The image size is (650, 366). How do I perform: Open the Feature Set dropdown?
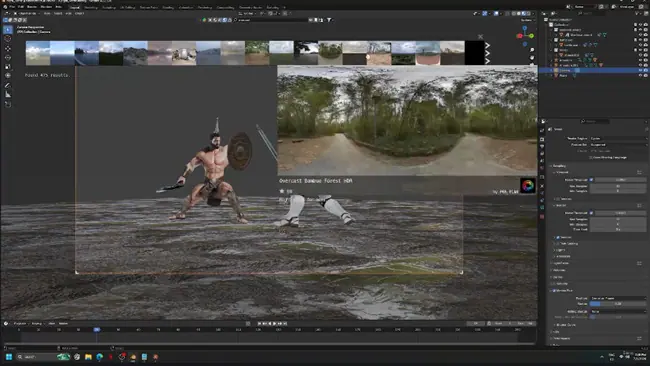pyautogui.click(x=618, y=145)
